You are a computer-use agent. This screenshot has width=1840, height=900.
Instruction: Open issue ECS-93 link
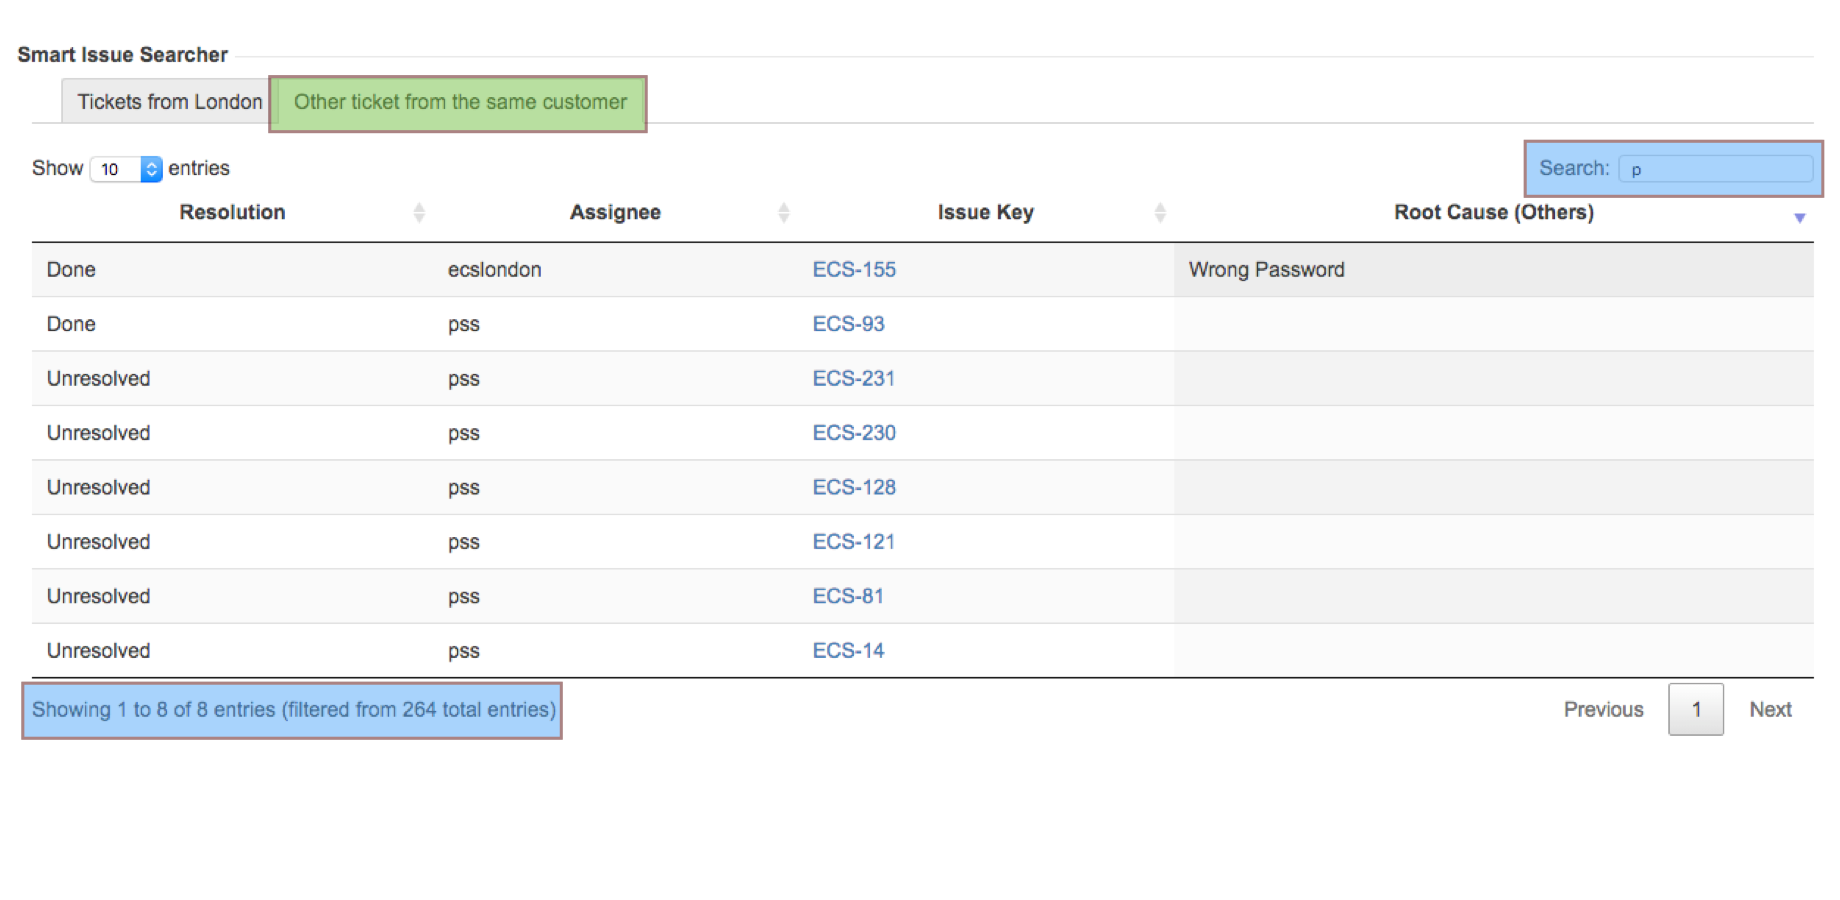tap(848, 324)
